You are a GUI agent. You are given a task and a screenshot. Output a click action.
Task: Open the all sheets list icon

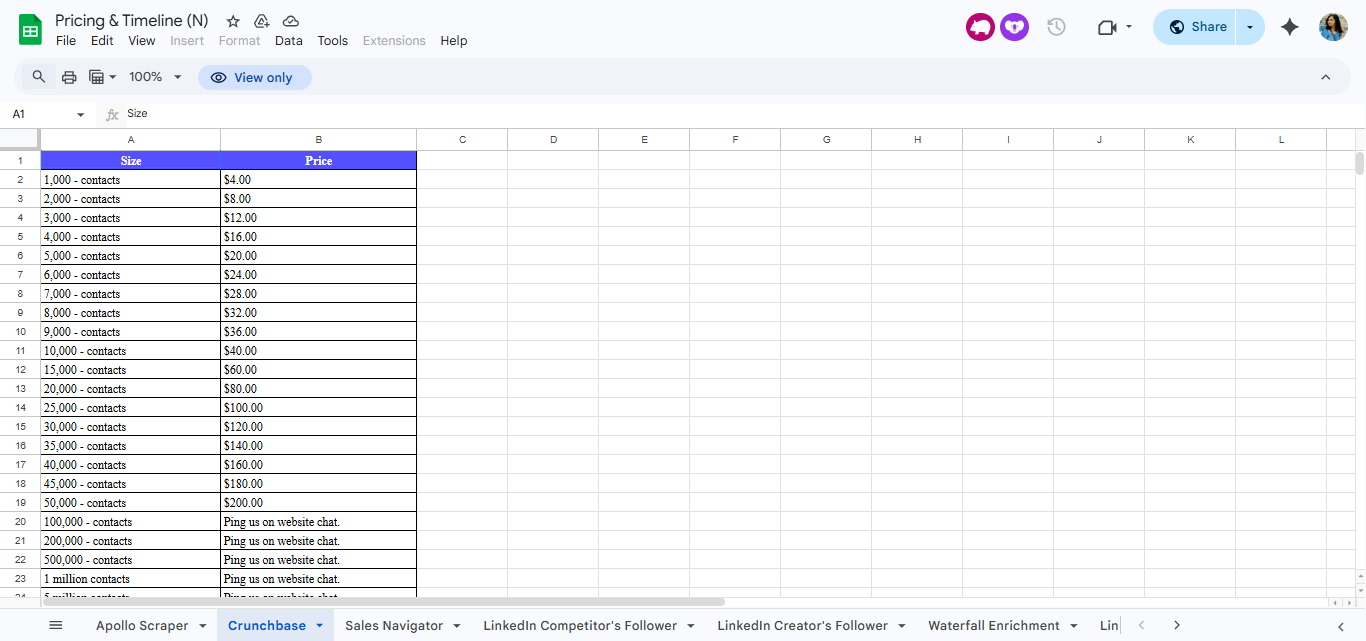tap(56, 625)
